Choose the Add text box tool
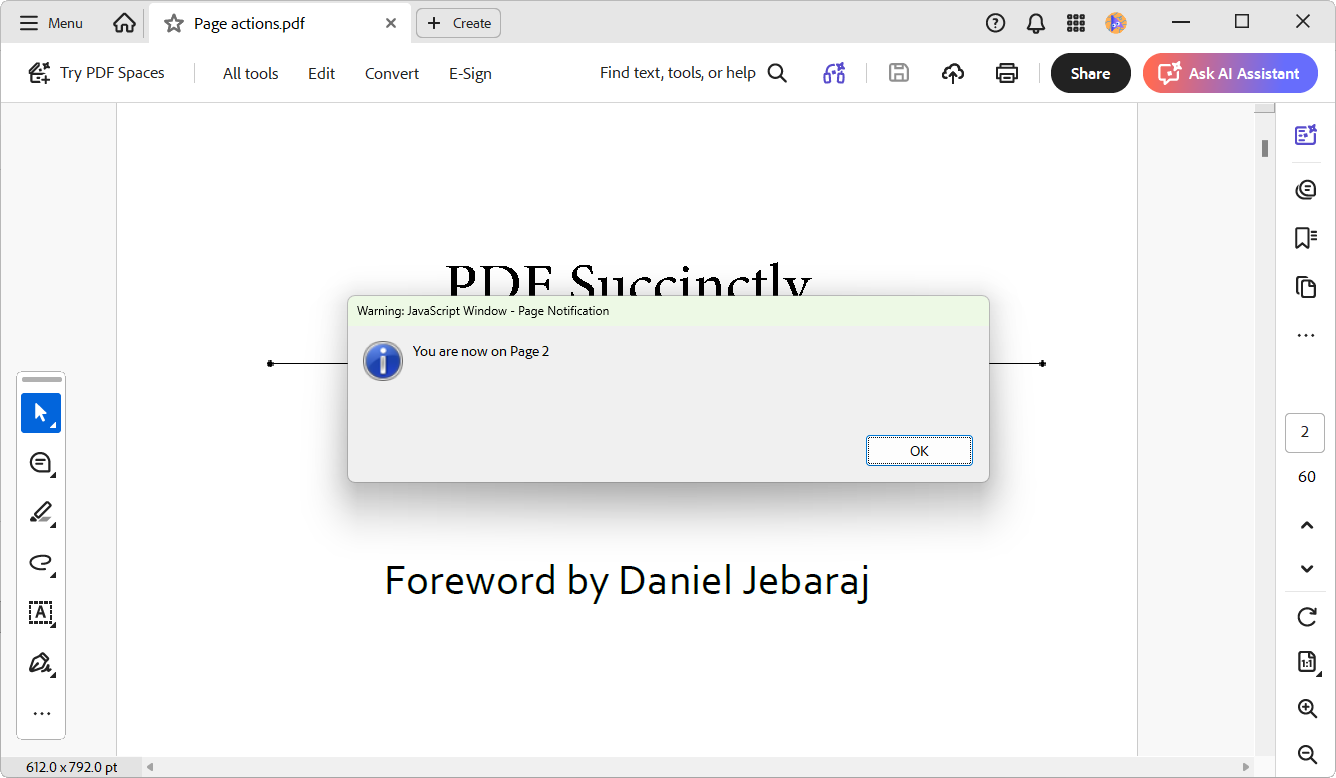 coord(41,613)
